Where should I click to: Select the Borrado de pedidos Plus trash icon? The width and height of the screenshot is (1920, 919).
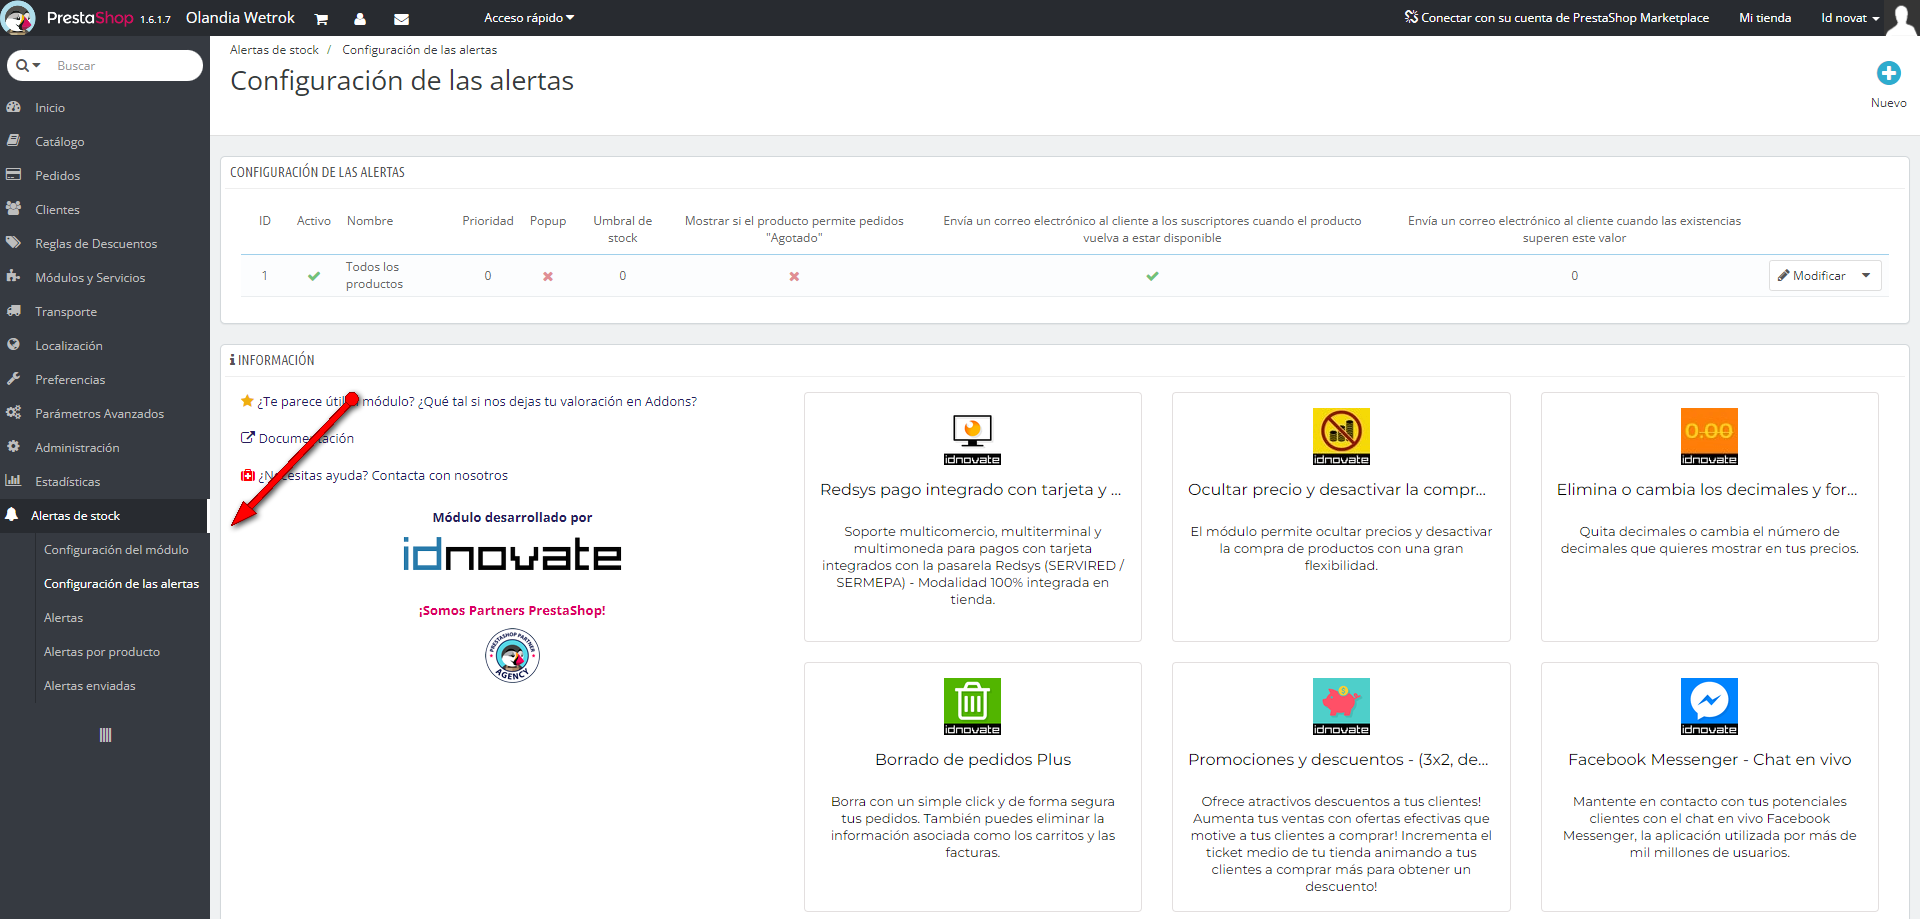pyautogui.click(x=972, y=706)
